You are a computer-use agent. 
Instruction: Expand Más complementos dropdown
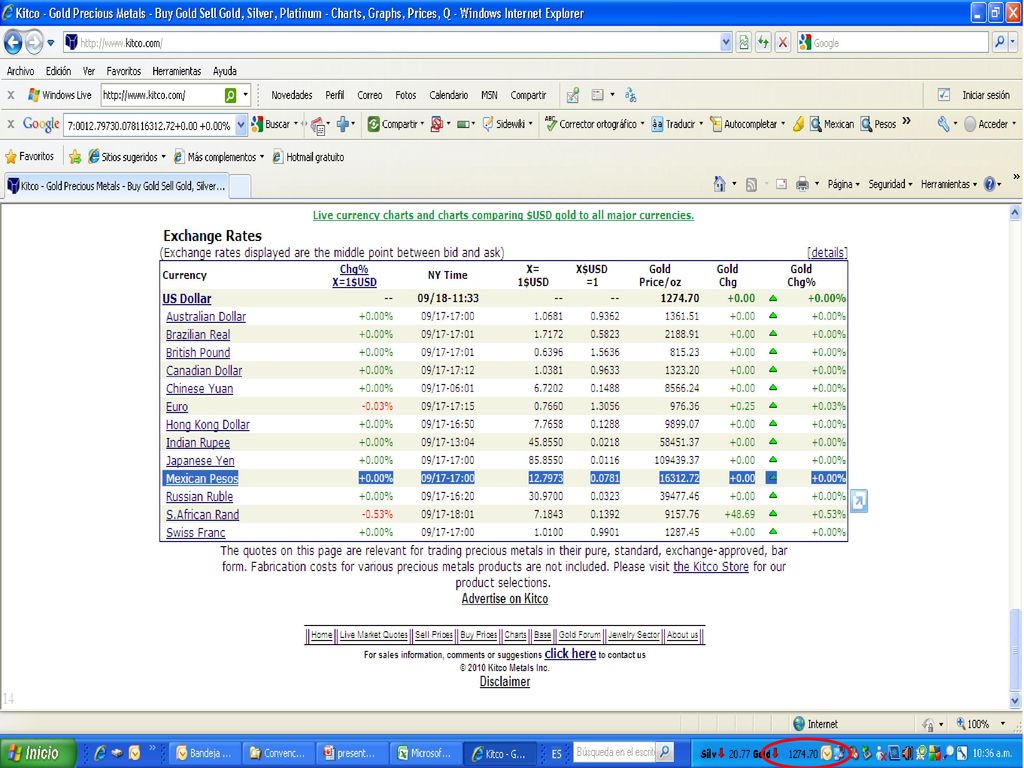click(262, 157)
